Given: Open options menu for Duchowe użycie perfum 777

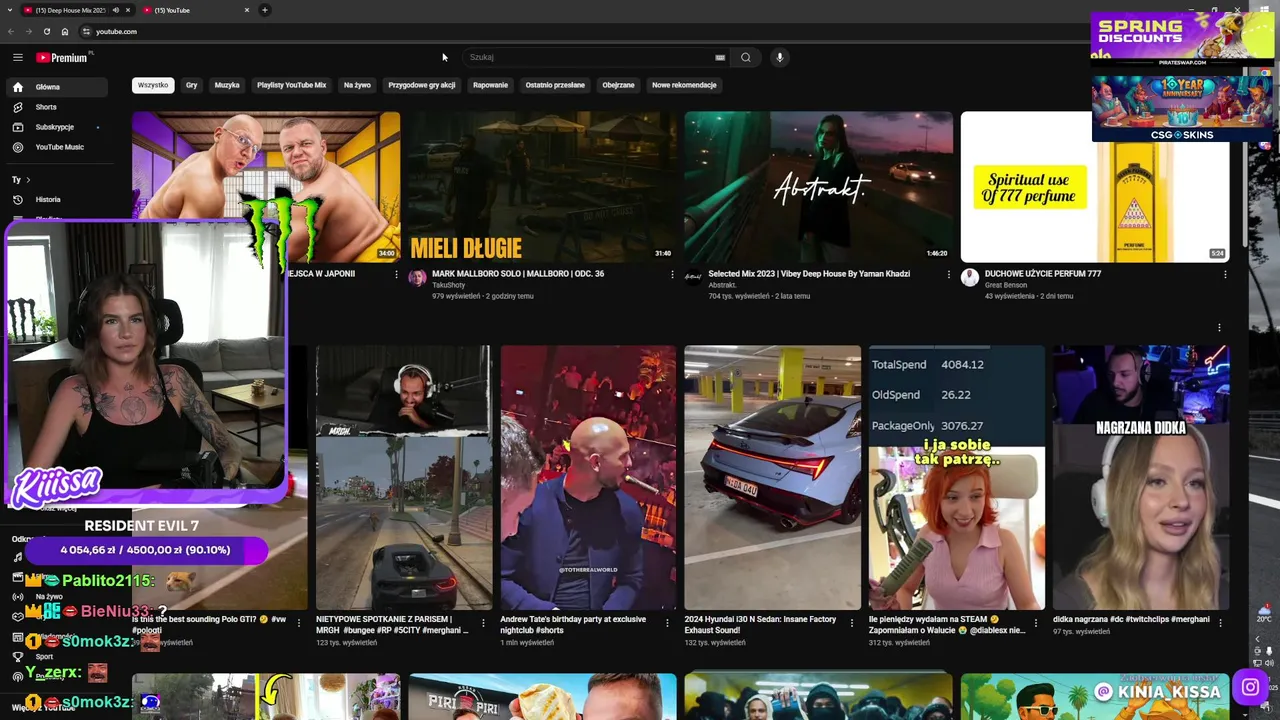Looking at the screenshot, I should (x=1224, y=274).
